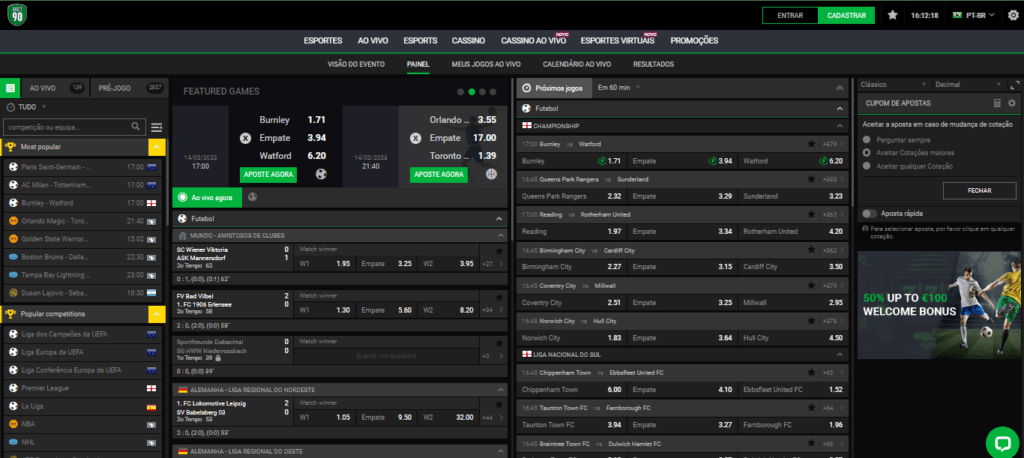This screenshot has height=458, width=1024.
Task: Collapse the Most popular section
Action: tap(156, 146)
